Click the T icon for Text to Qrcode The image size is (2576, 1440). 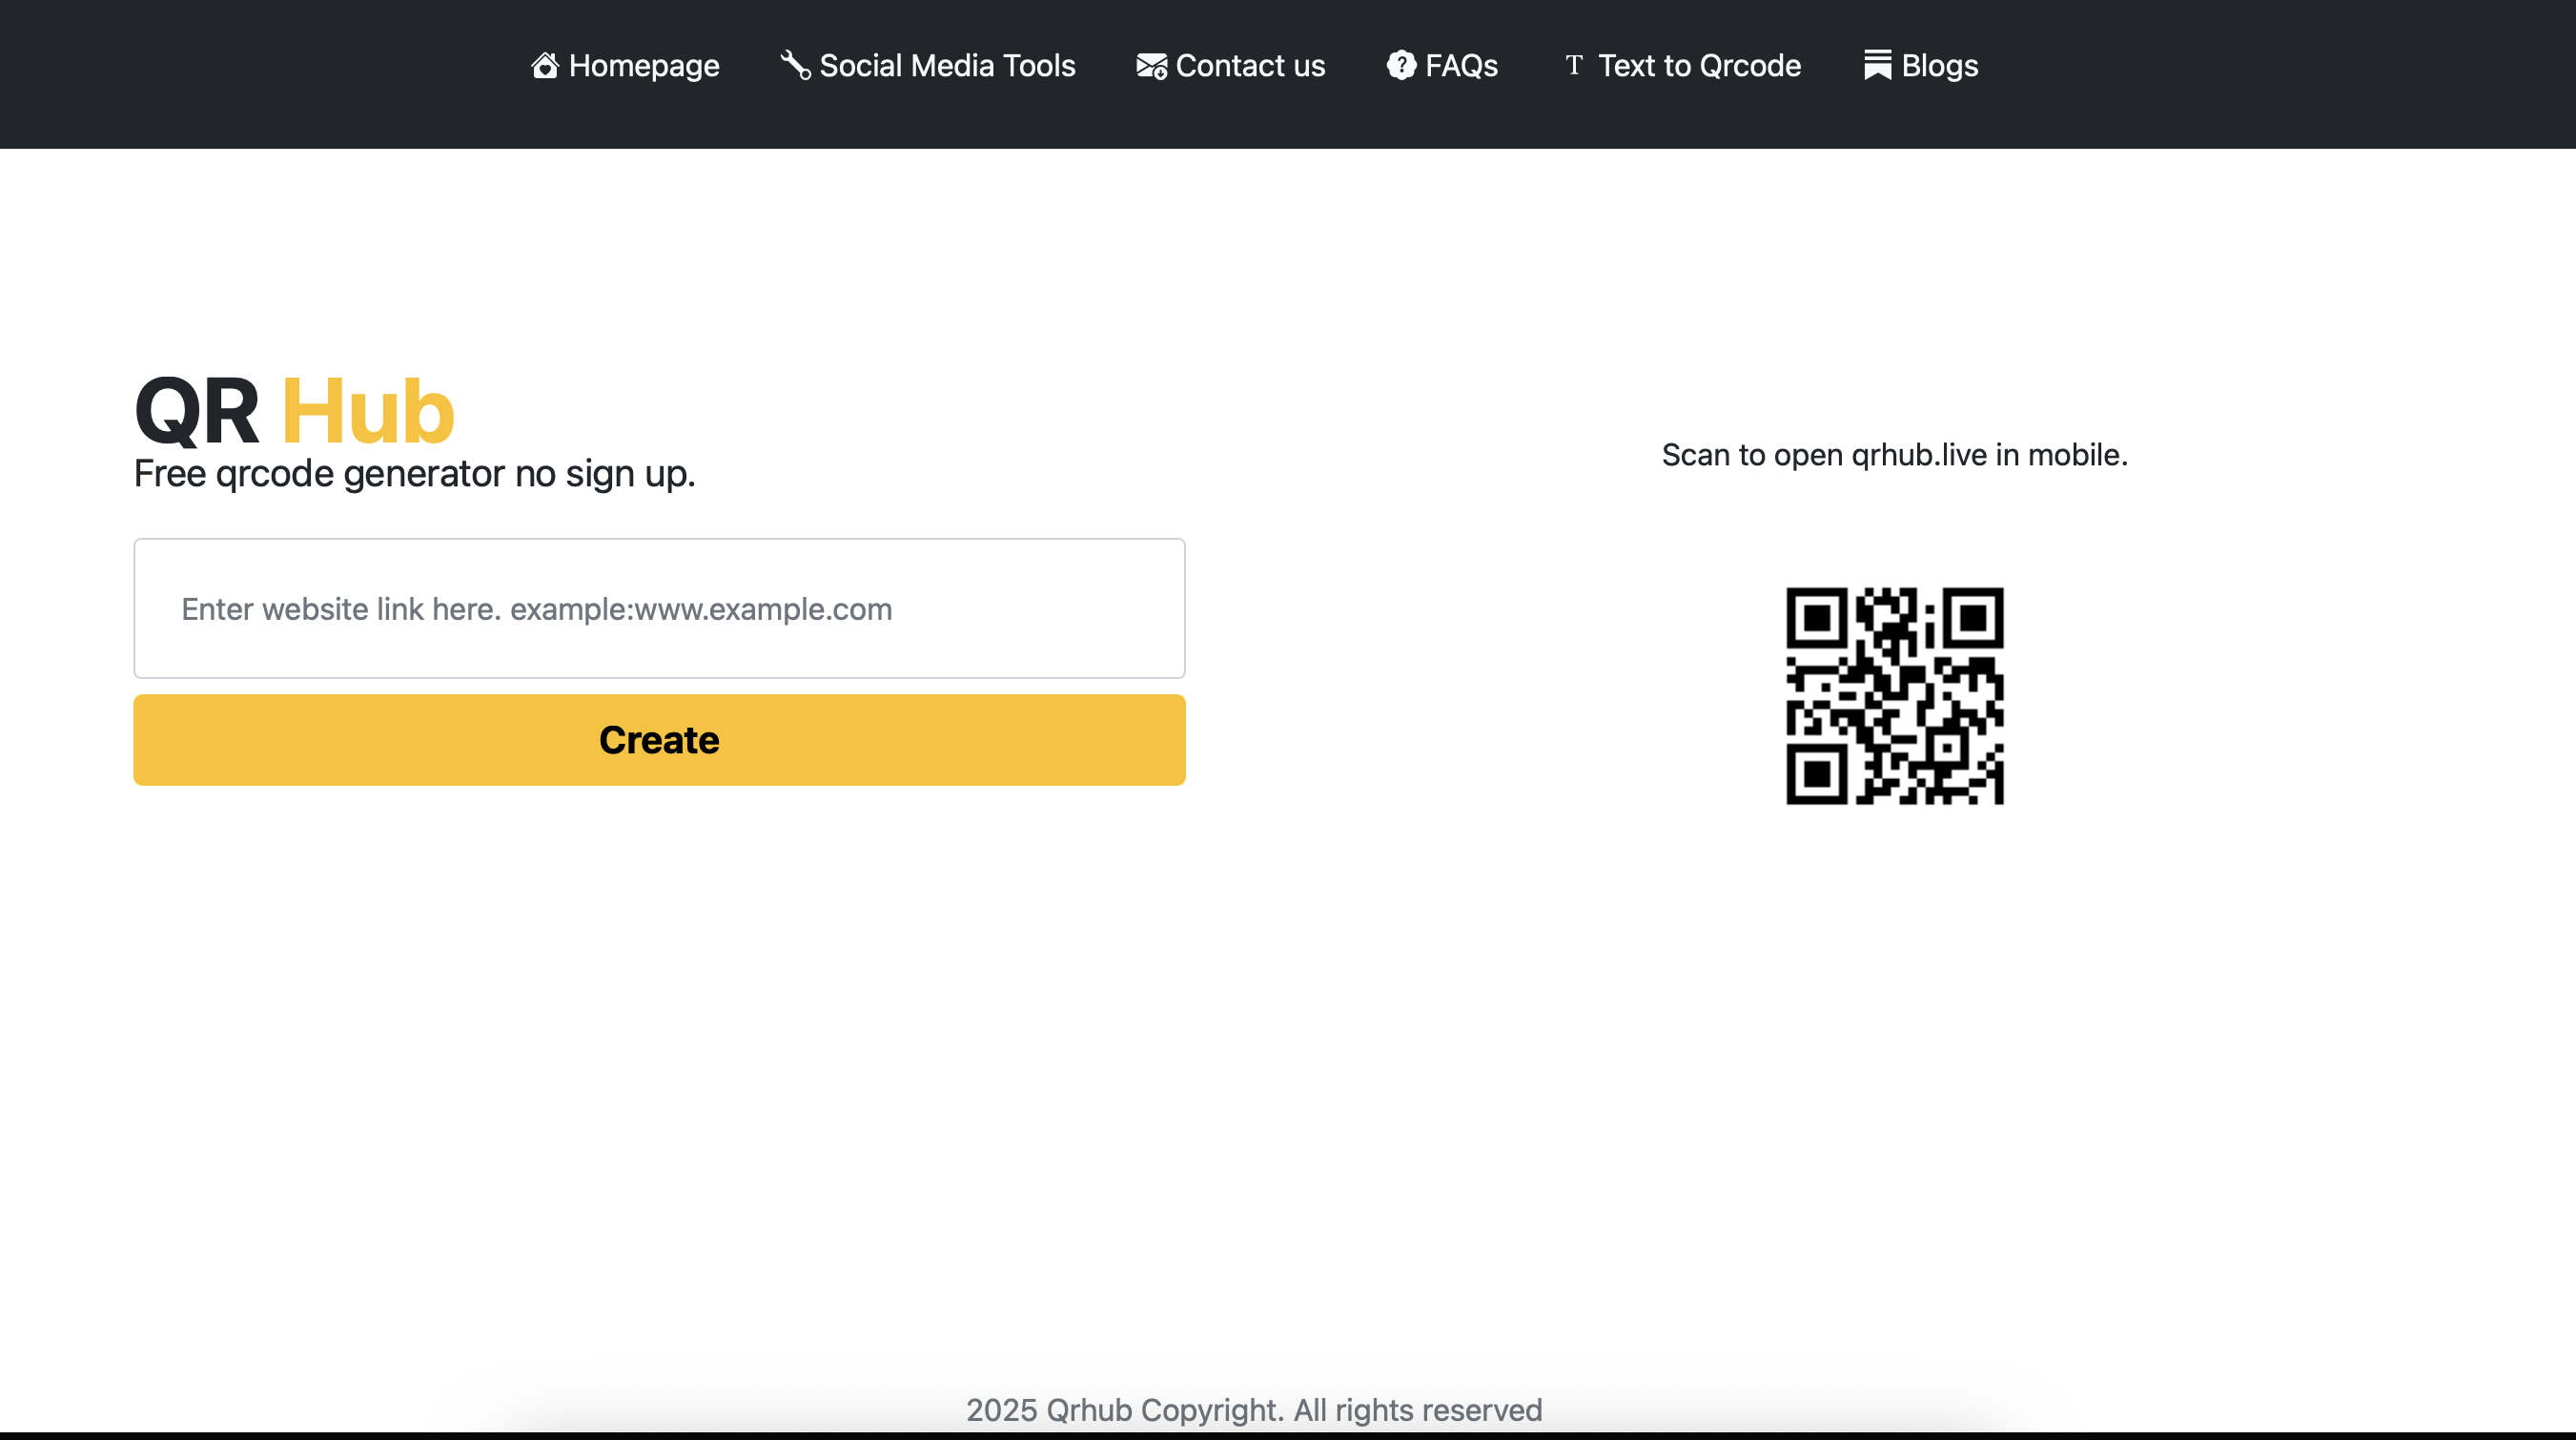1574,65
